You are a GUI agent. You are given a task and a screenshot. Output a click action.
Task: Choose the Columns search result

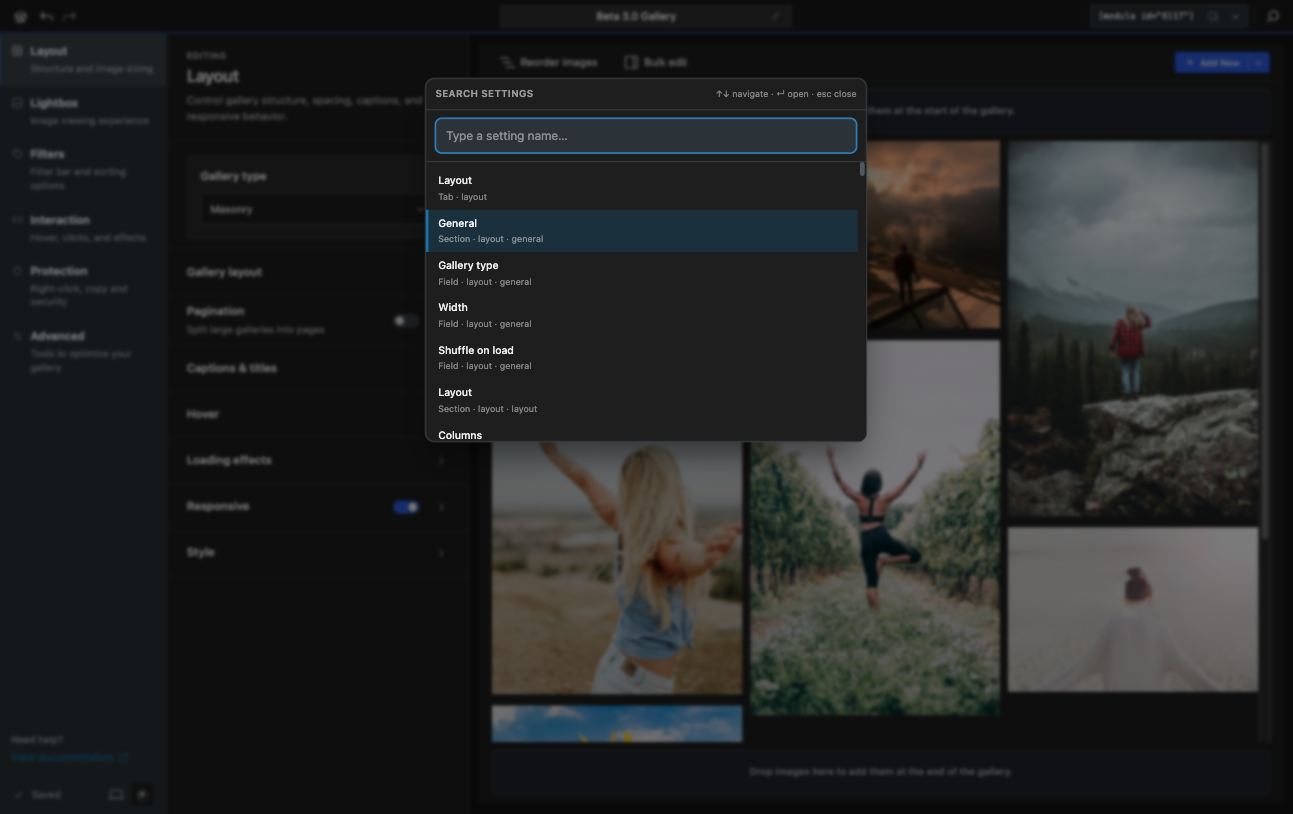pos(642,432)
